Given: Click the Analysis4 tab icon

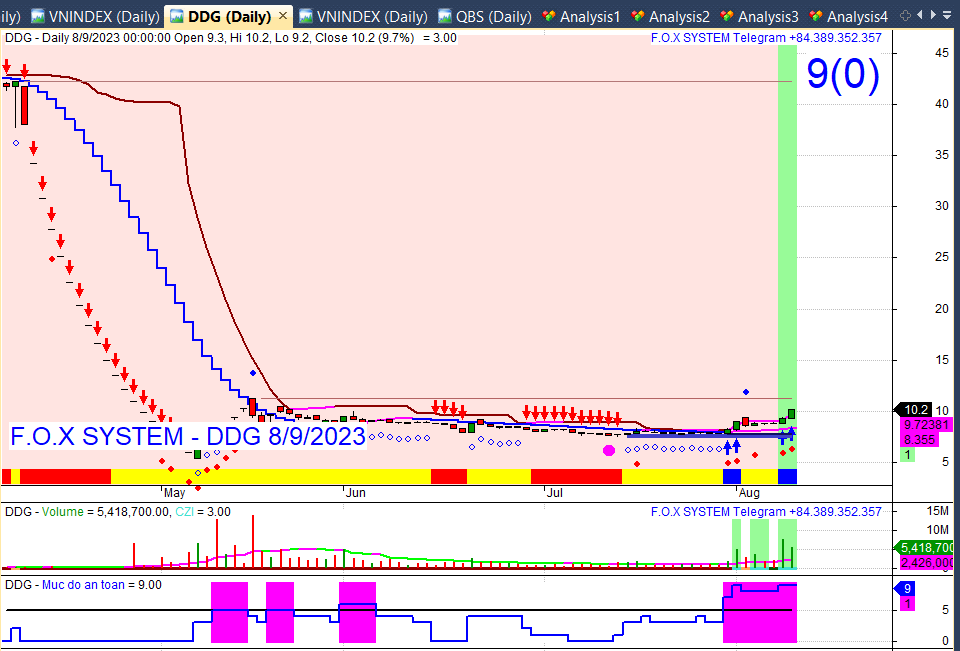Looking at the screenshot, I should coord(815,16).
